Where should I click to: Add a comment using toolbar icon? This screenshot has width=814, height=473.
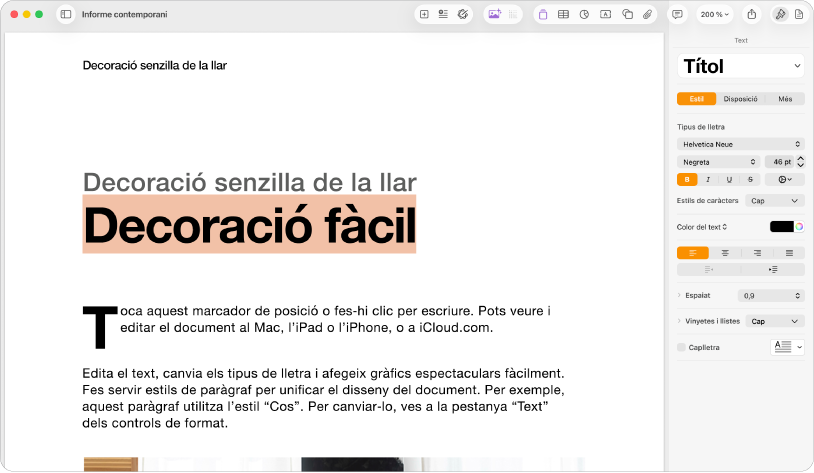point(677,15)
